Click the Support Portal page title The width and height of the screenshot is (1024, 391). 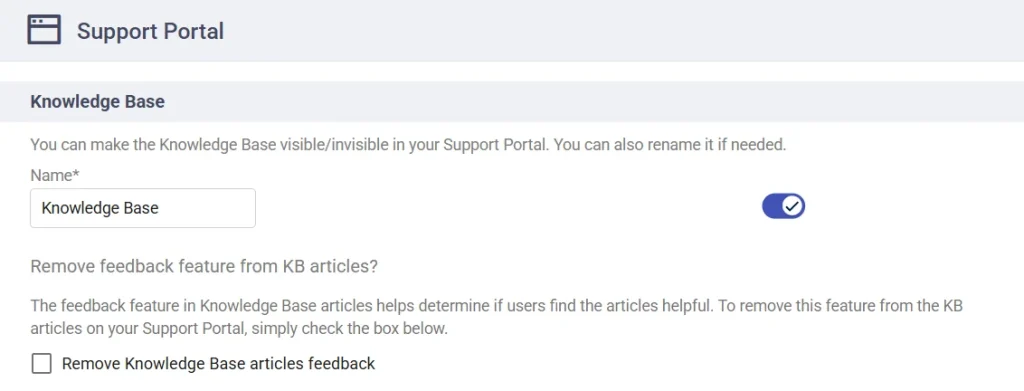coord(150,31)
